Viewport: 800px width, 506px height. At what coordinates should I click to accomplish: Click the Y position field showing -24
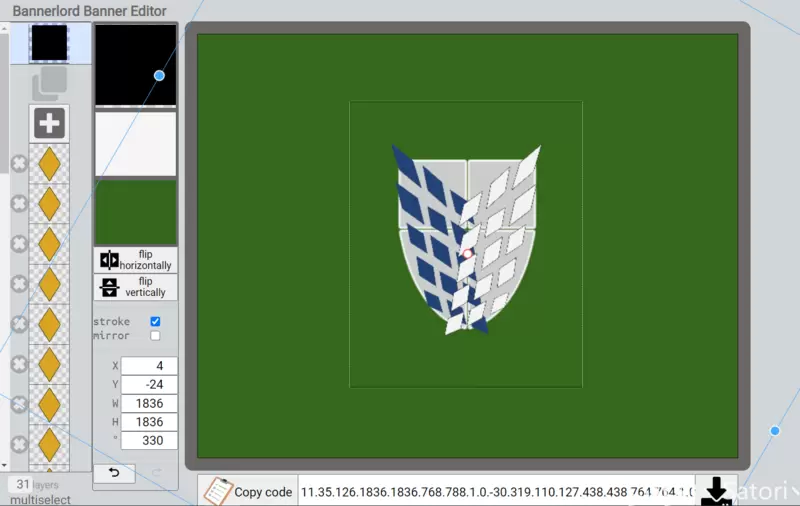tap(149, 385)
